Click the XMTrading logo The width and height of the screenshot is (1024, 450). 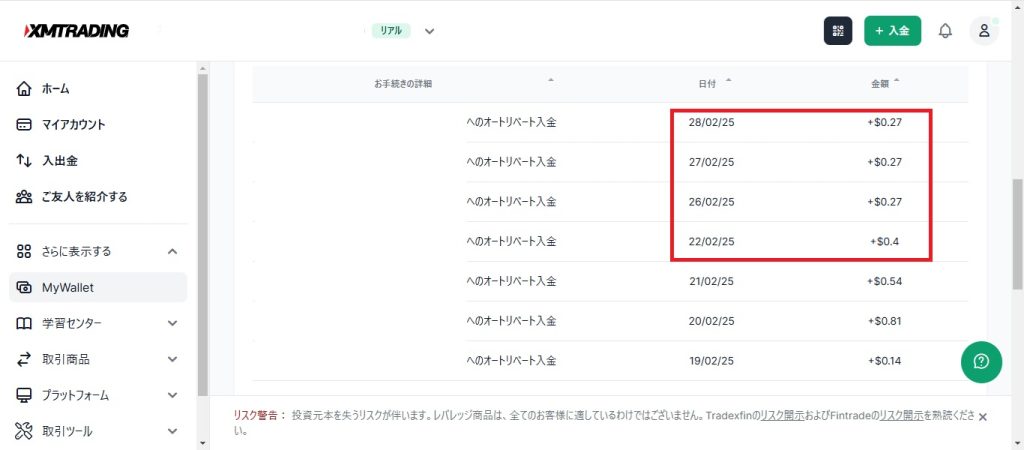click(76, 31)
